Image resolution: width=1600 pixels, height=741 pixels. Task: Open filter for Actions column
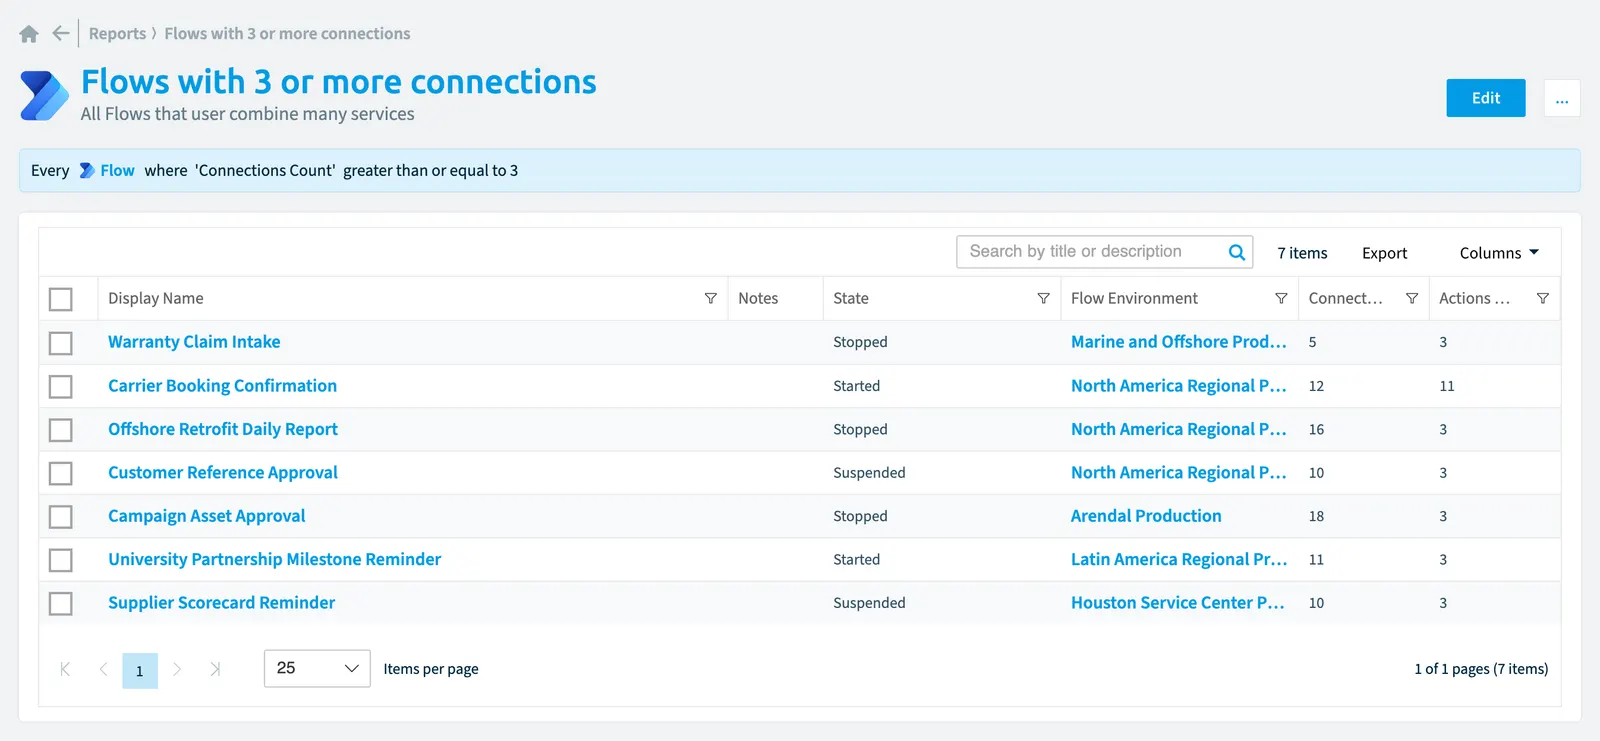click(1543, 298)
